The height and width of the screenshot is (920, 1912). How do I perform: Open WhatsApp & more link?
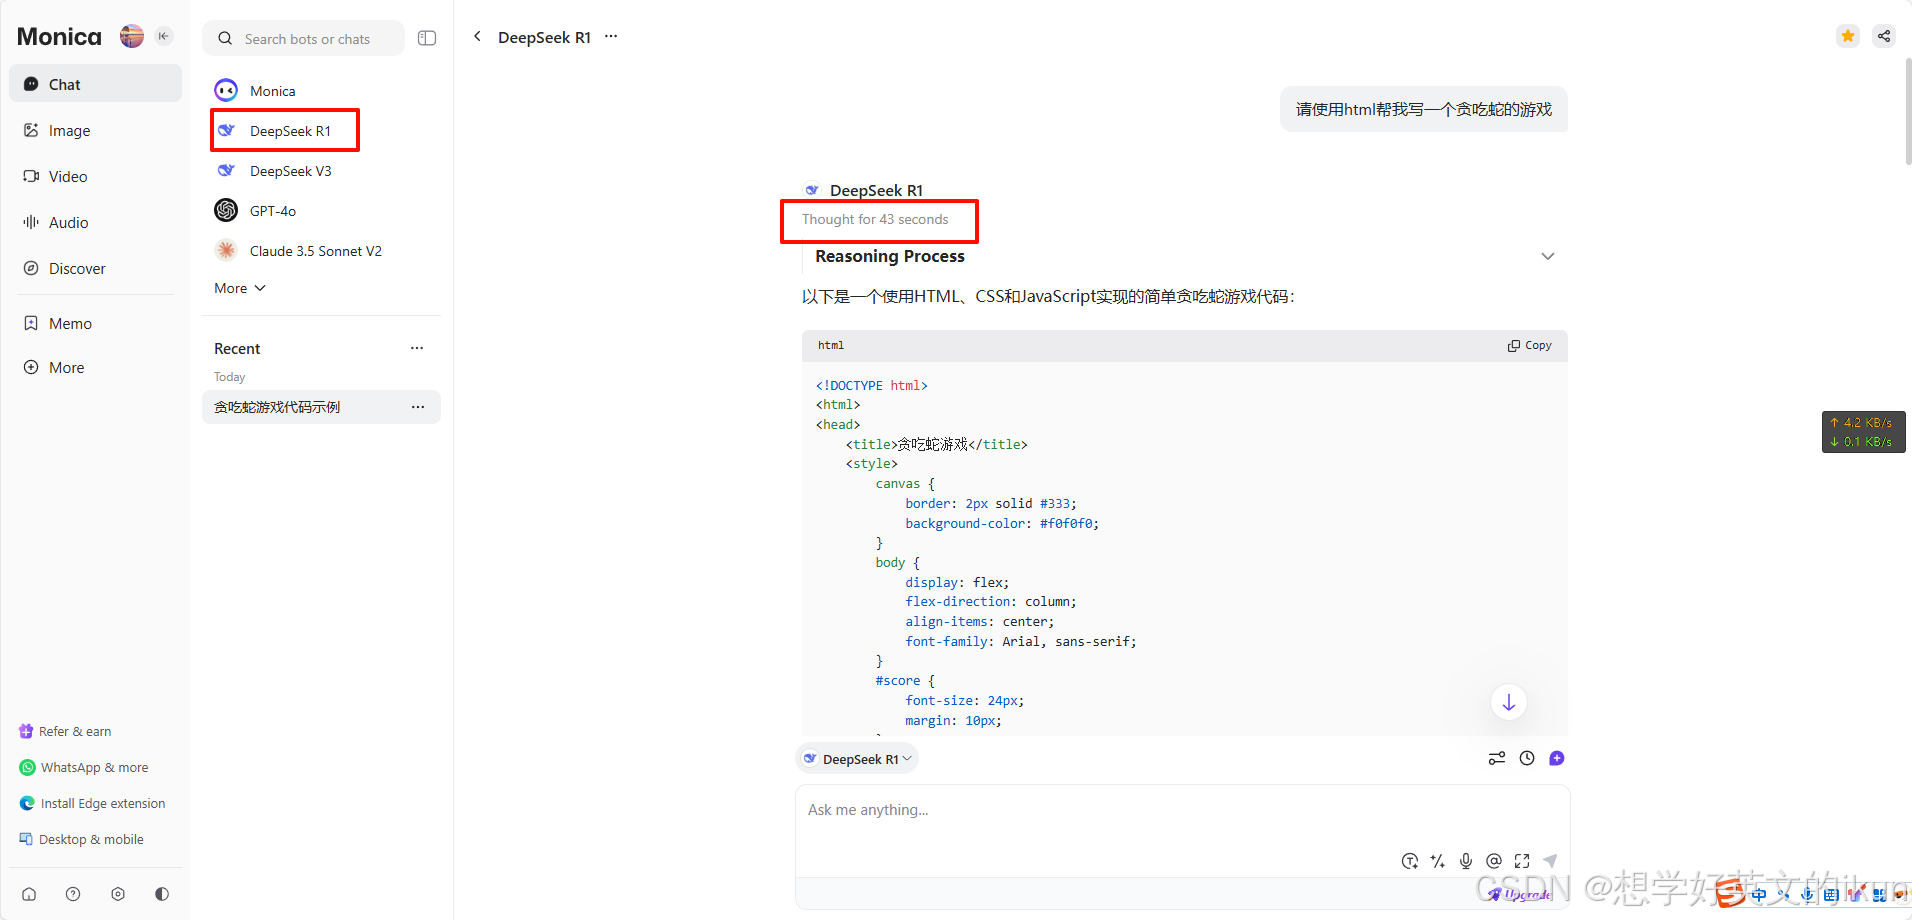pos(84,767)
